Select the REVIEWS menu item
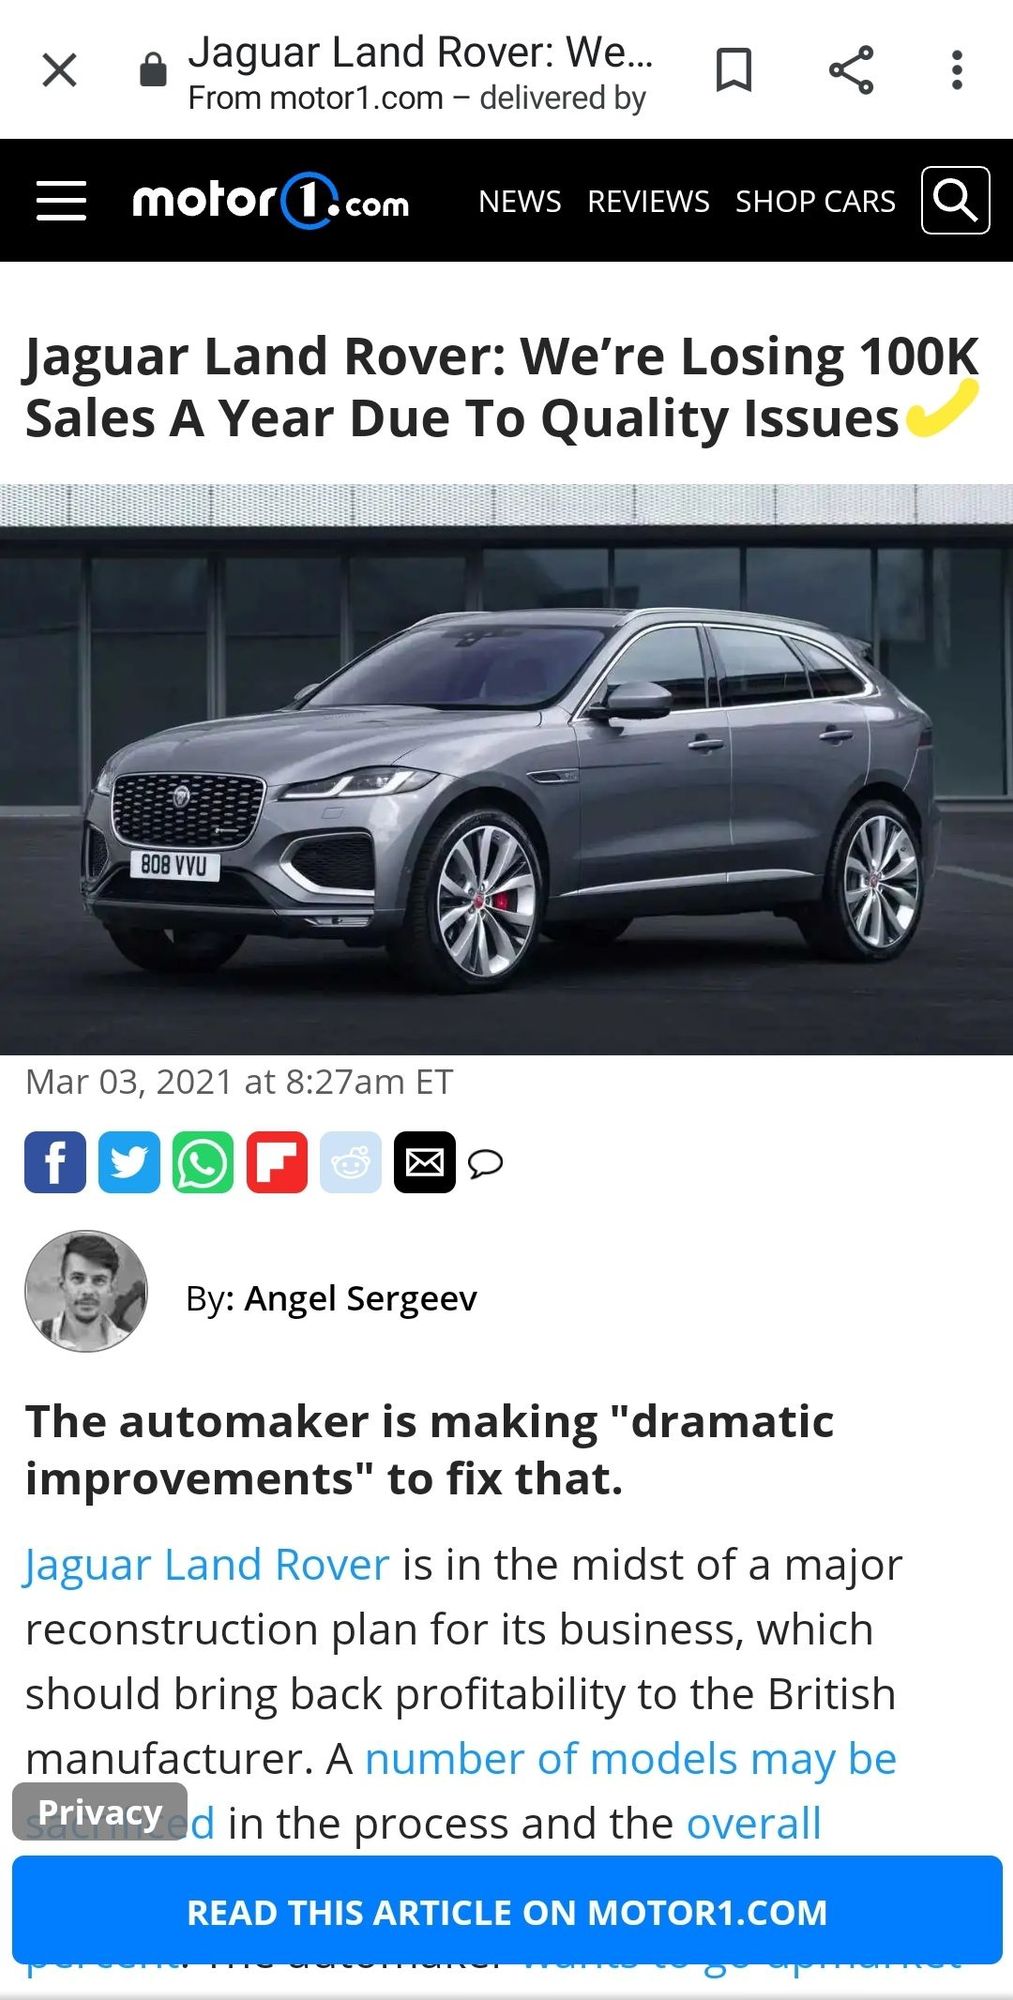The height and width of the screenshot is (2000, 1013). coord(648,201)
